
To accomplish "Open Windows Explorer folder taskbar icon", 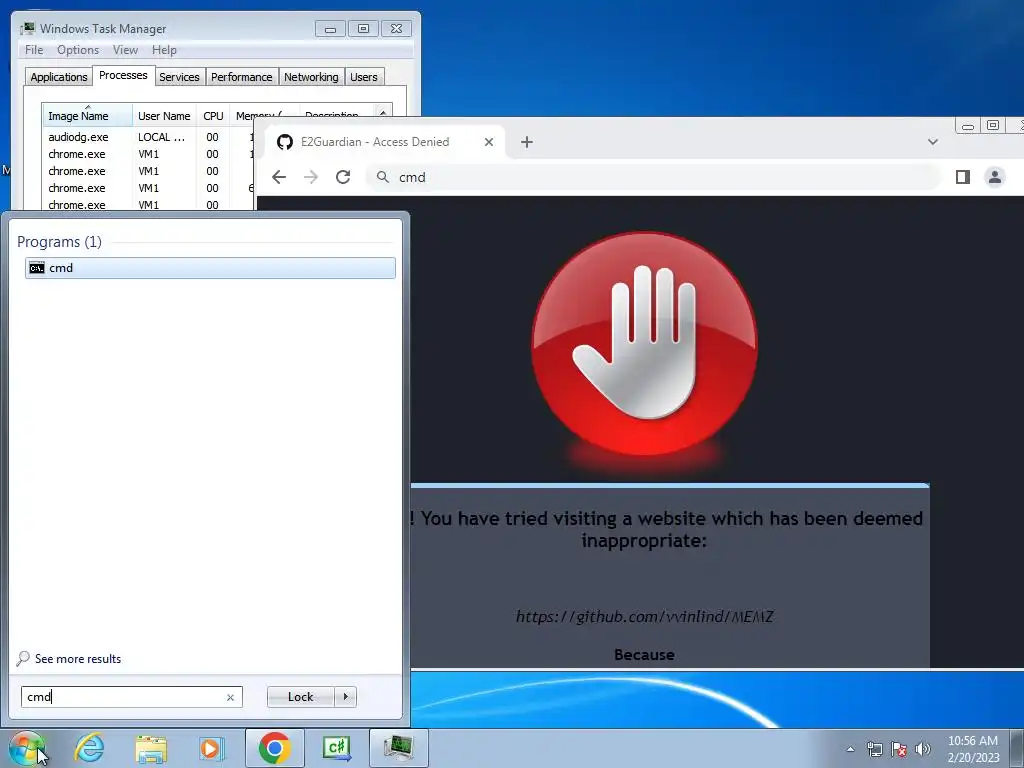I will coord(151,748).
